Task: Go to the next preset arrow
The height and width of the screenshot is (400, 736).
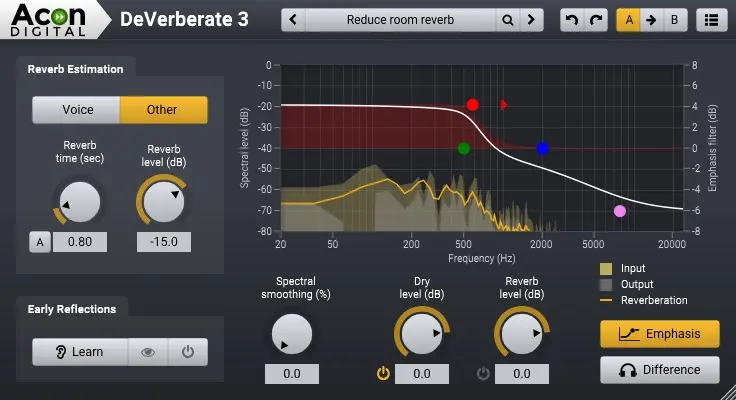Action: pos(531,20)
